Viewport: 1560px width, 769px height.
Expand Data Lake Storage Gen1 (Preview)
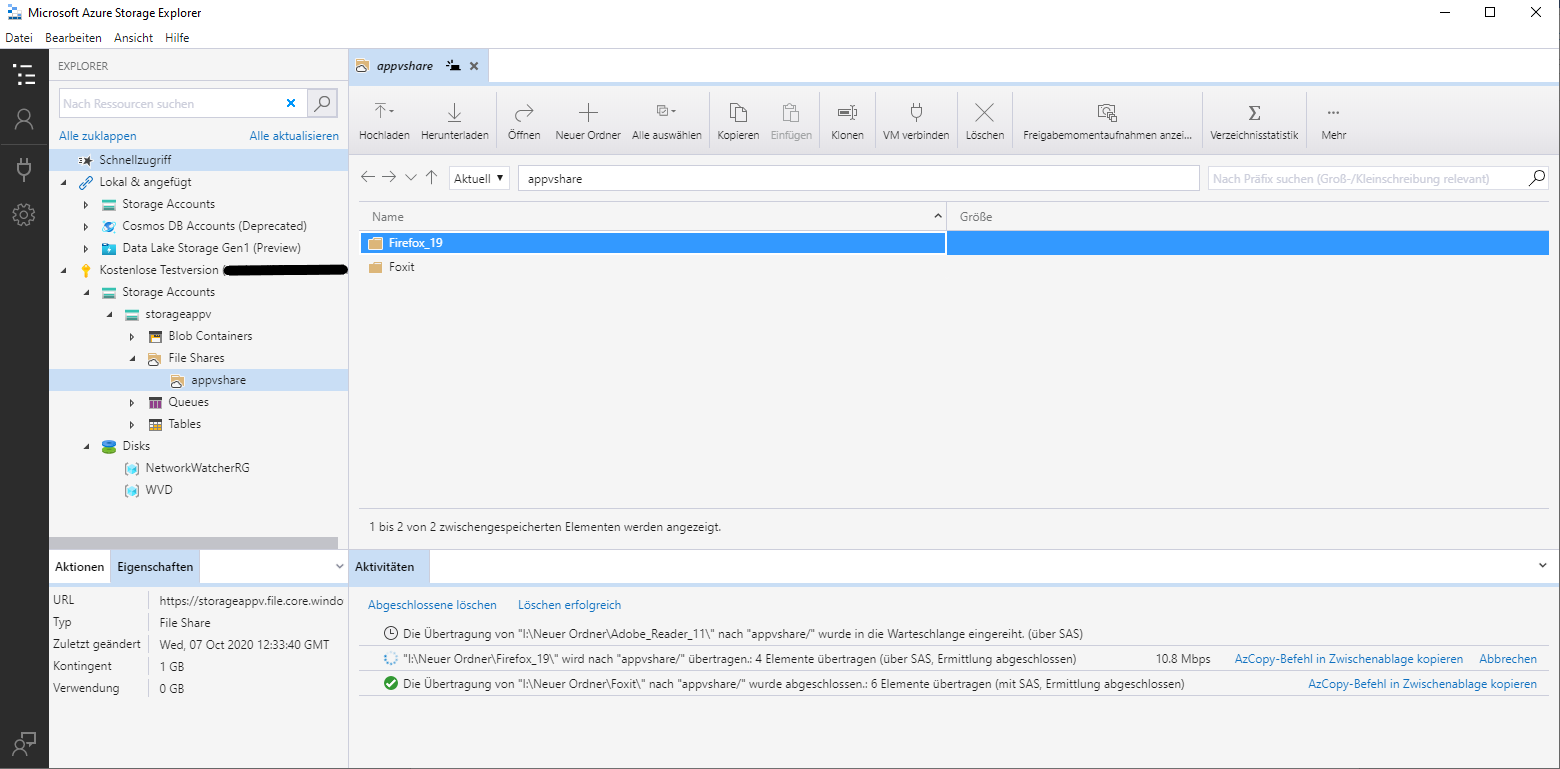(87, 248)
